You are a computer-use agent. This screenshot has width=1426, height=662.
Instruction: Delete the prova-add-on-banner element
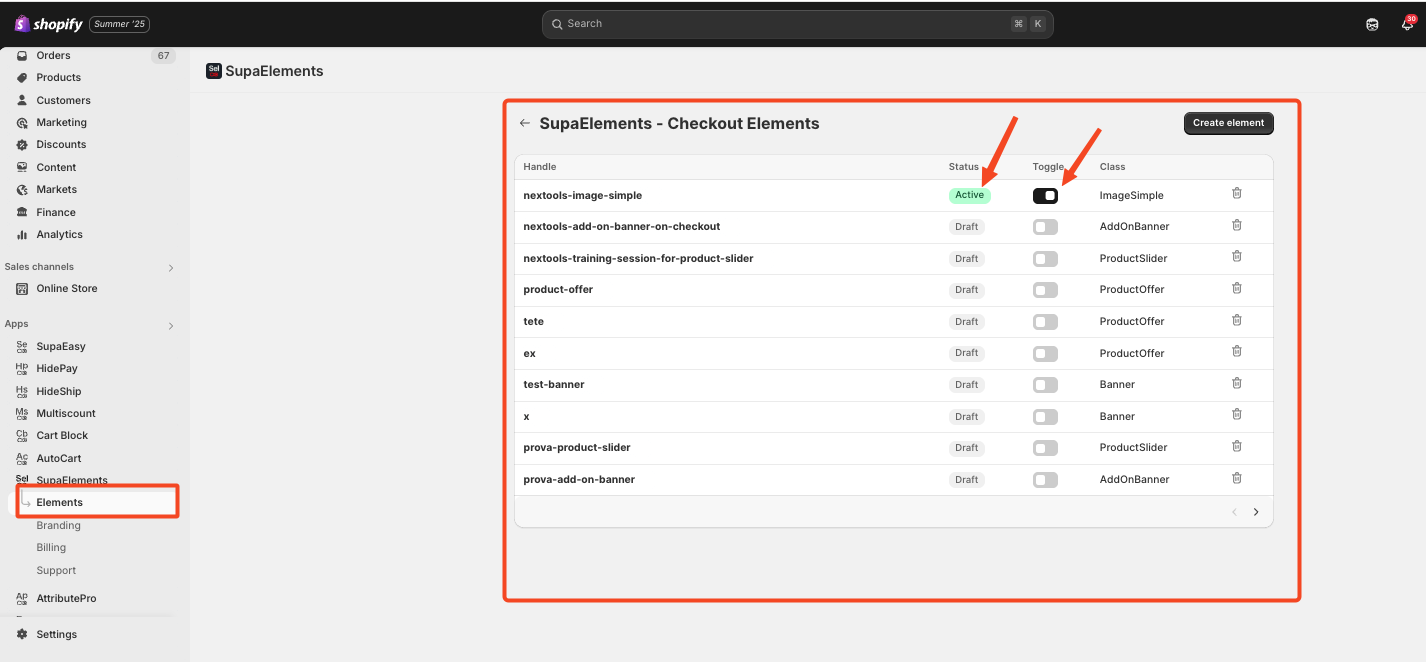tap(1237, 478)
